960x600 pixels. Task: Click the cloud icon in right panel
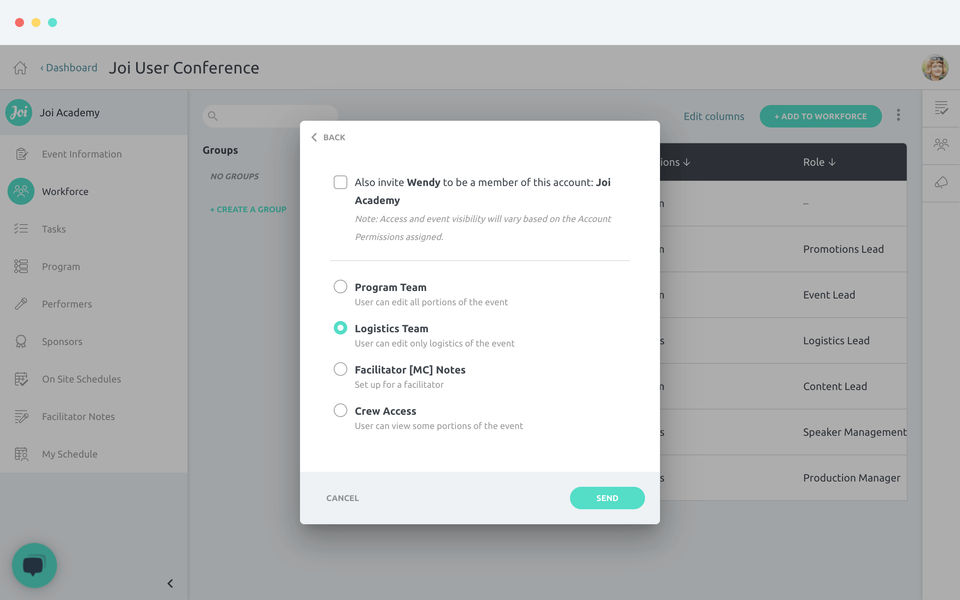tap(941, 182)
